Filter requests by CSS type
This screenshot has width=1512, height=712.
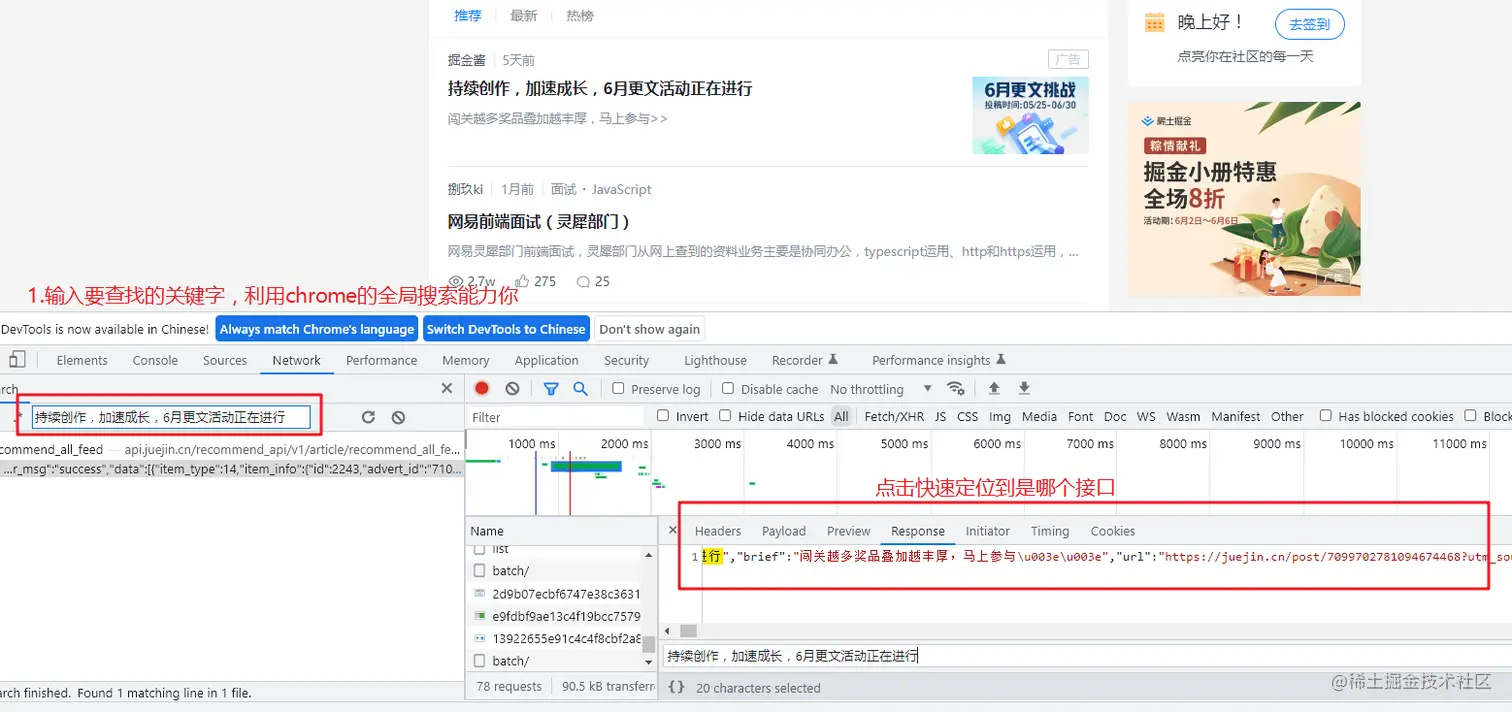point(968,416)
